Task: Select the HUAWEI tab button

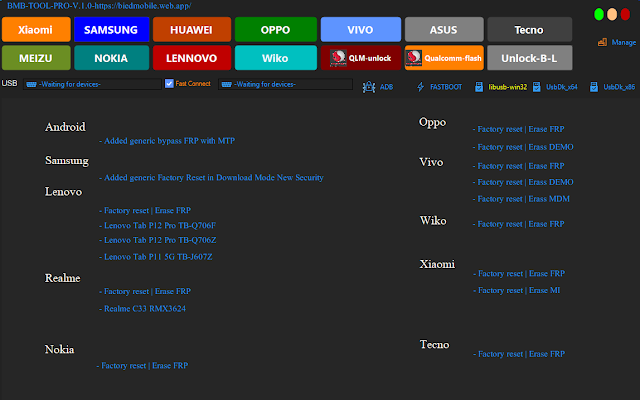Action: pos(191,29)
